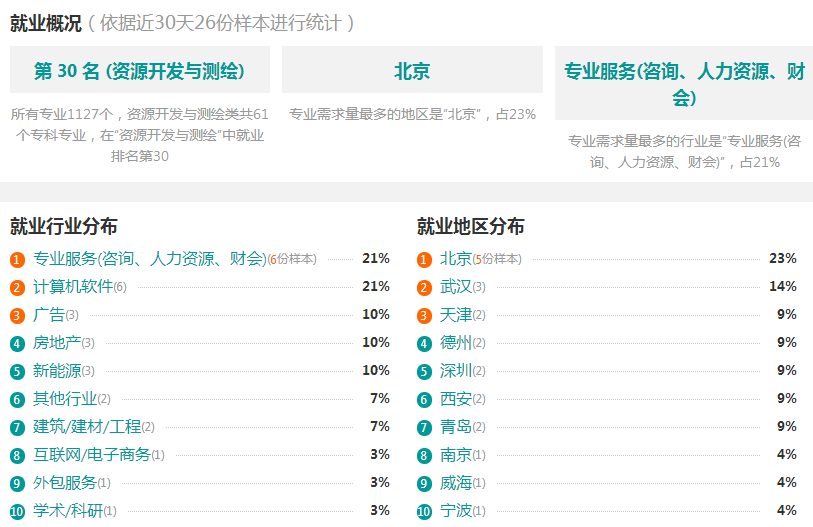Click rank 1 badge beside 北京 region row
This screenshot has width=813, height=527.
(424, 259)
